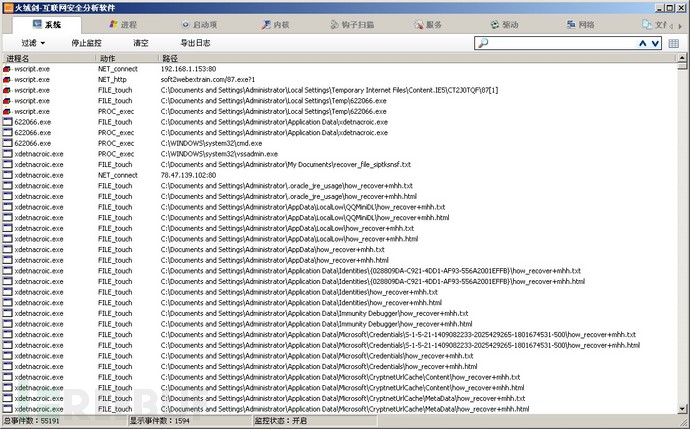The width and height of the screenshot is (690, 429).
Task: Click the driver icon beside 驱动
Action: pos(495,25)
